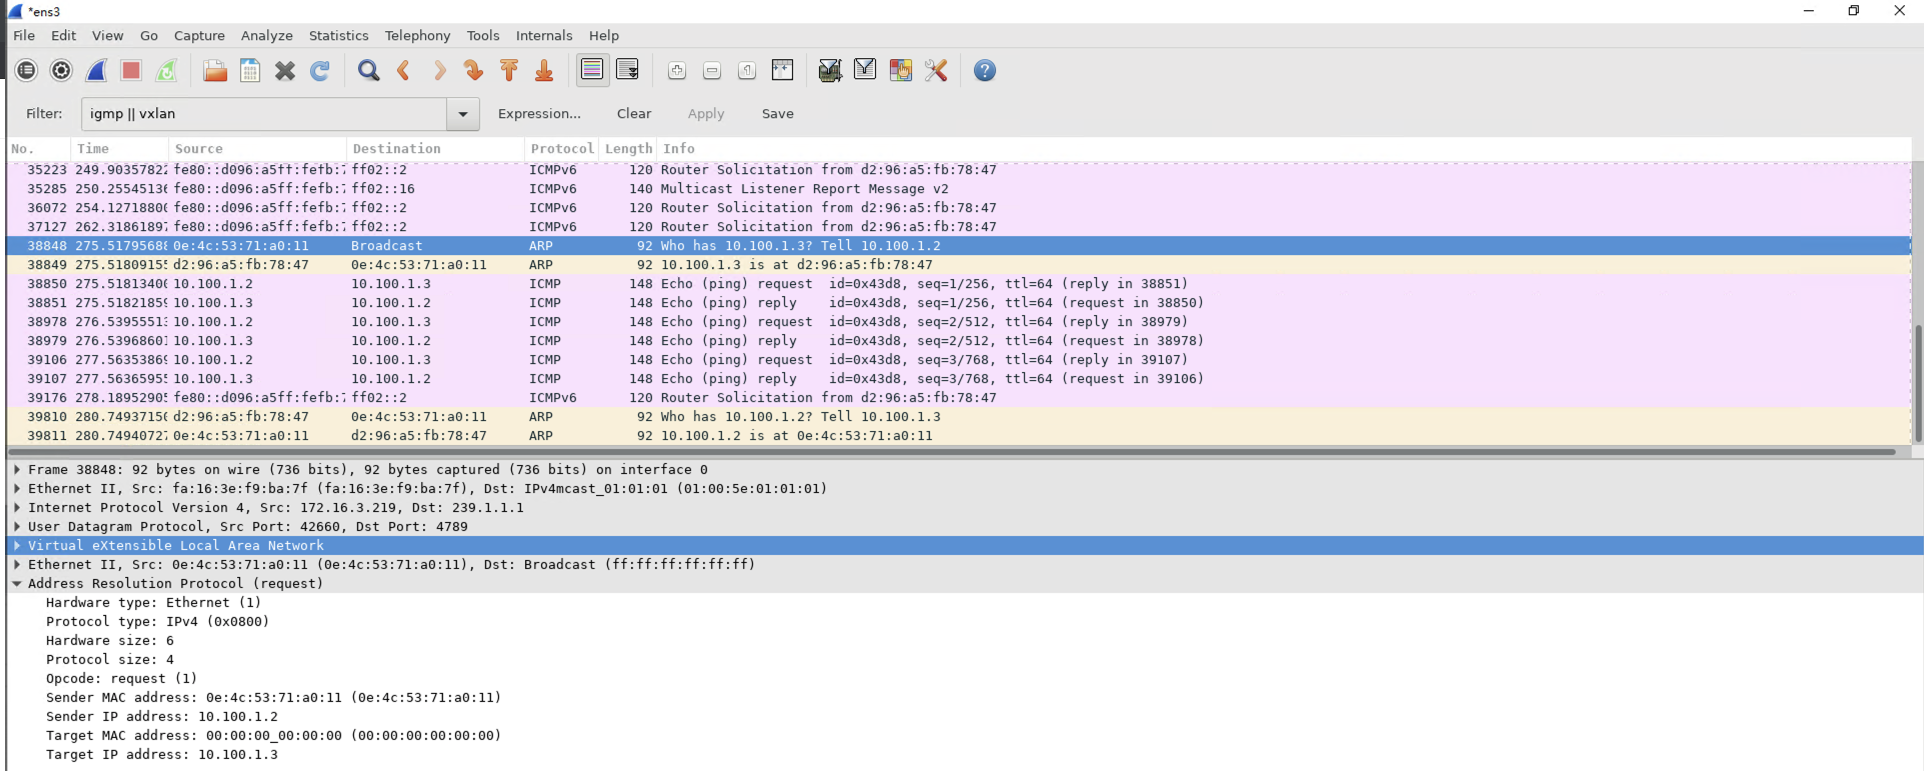Open the File menu
Viewport: 1924px width, 771px height.
24,35
